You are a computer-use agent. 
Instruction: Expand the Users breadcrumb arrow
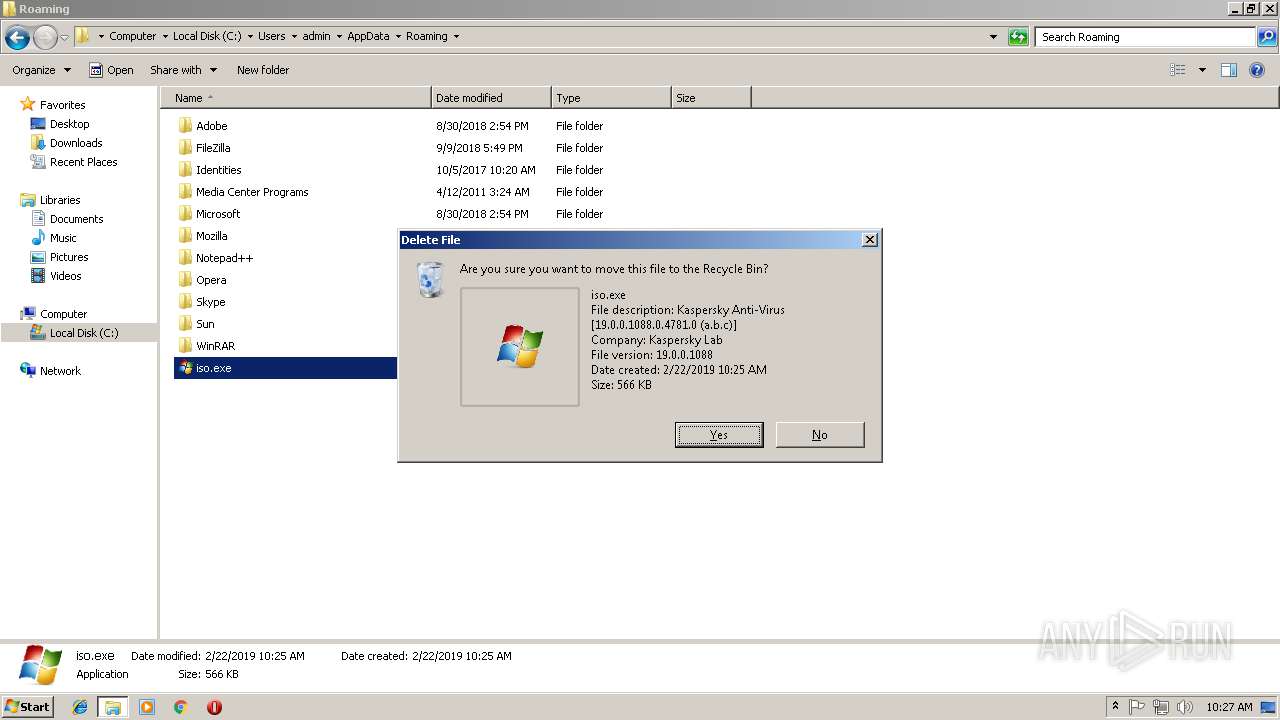[294, 36]
